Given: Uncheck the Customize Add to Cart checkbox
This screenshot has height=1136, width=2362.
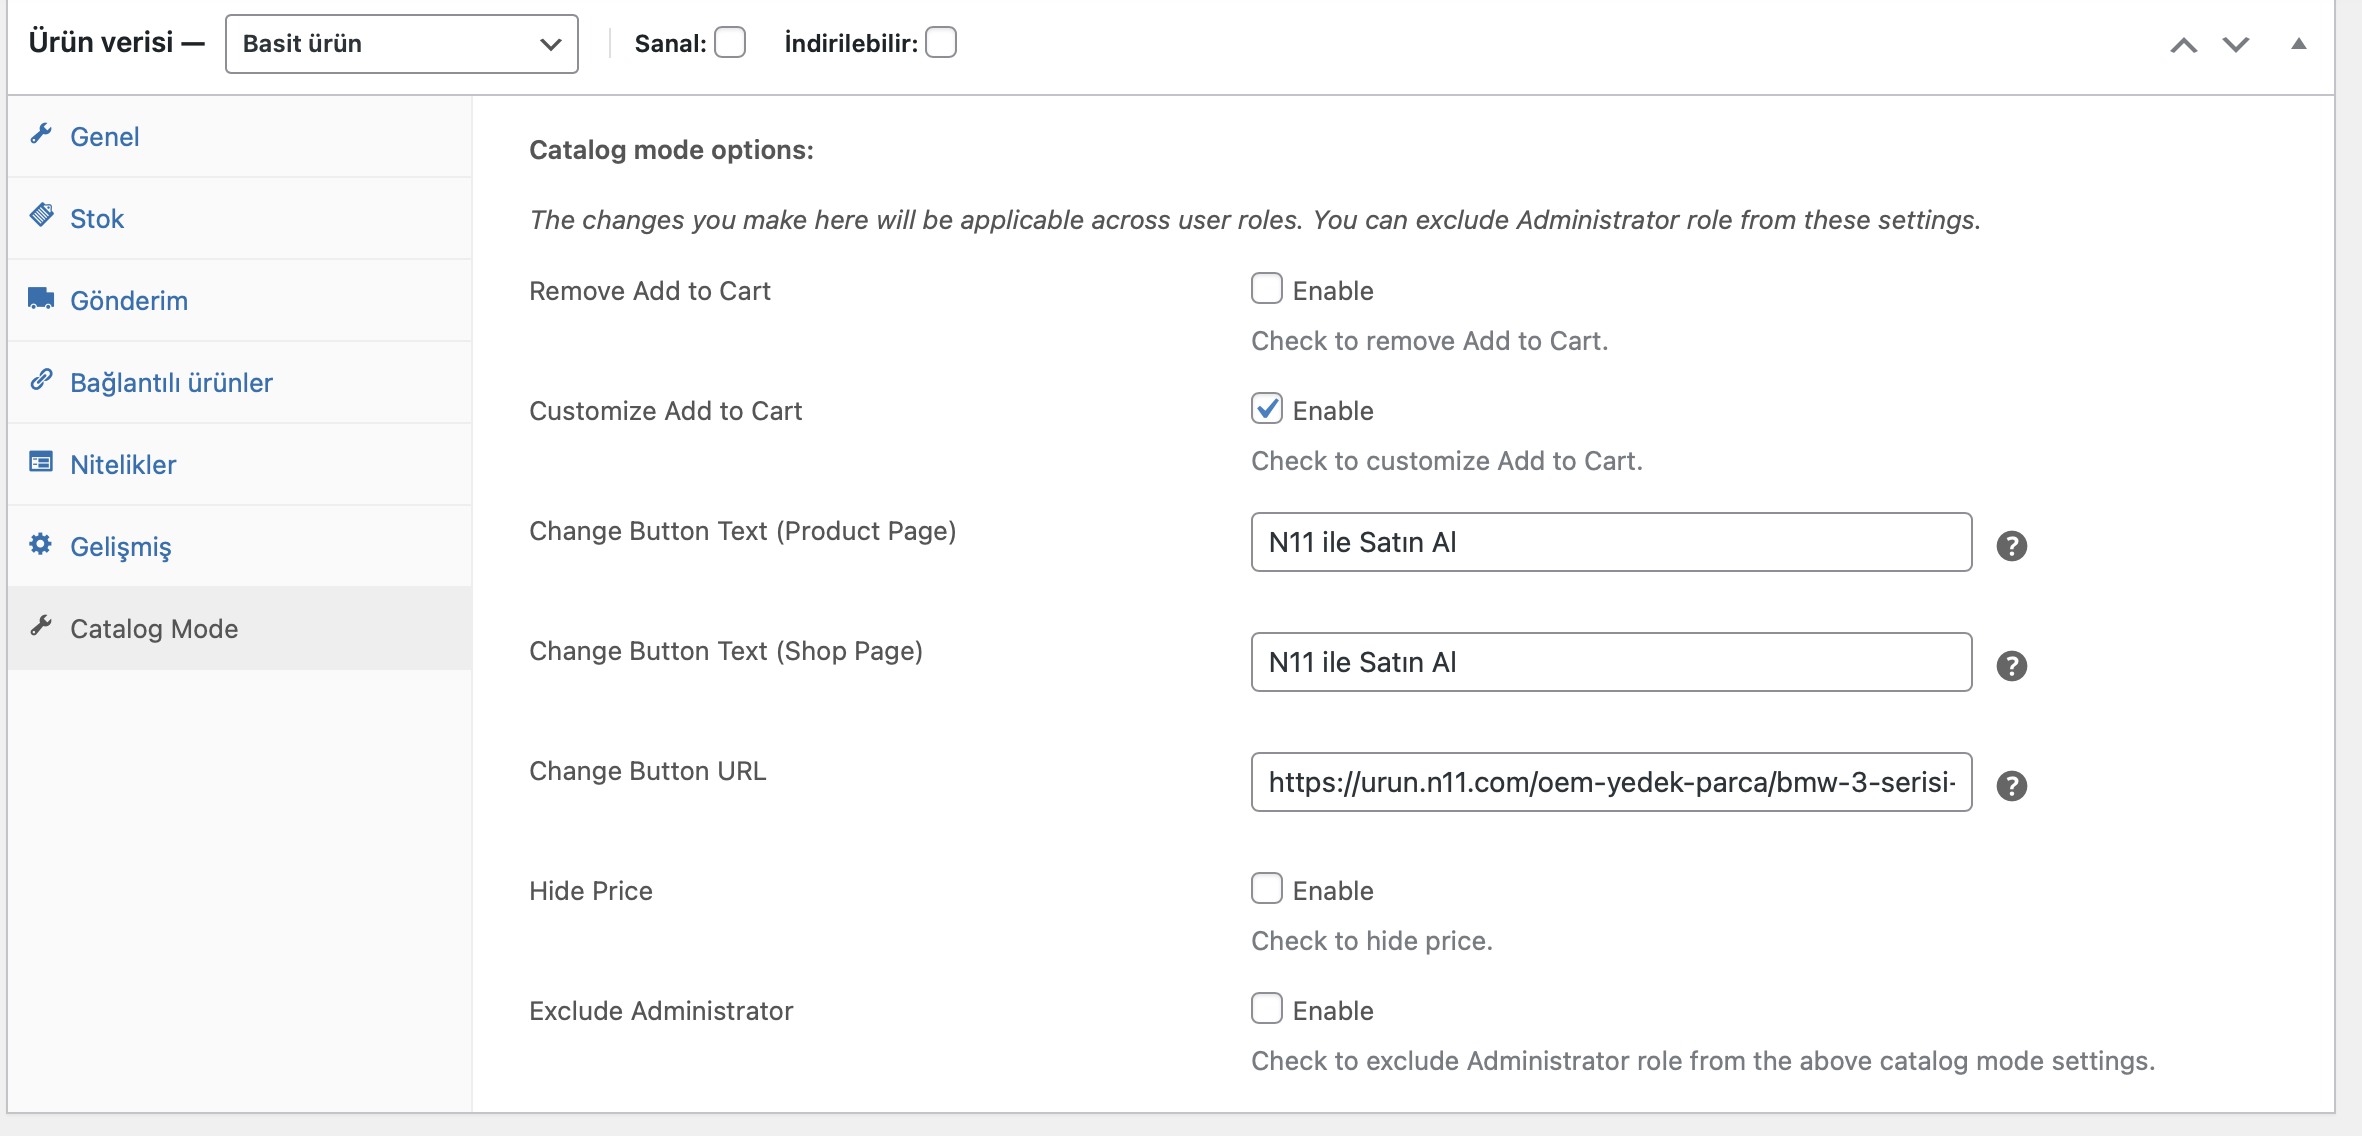Looking at the screenshot, I should pos(1266,409).
